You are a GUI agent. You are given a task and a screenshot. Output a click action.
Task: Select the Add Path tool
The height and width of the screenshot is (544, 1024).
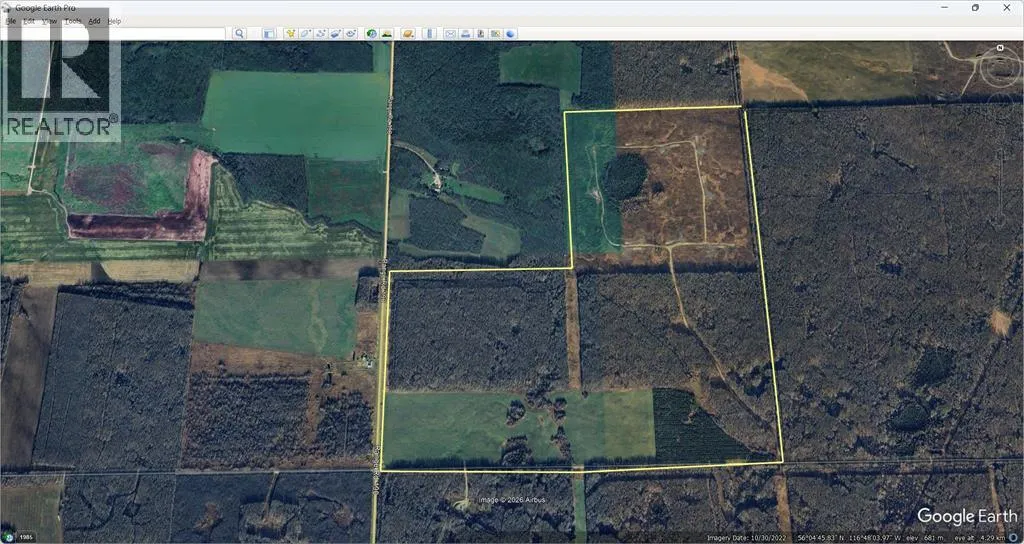[320, 33]
